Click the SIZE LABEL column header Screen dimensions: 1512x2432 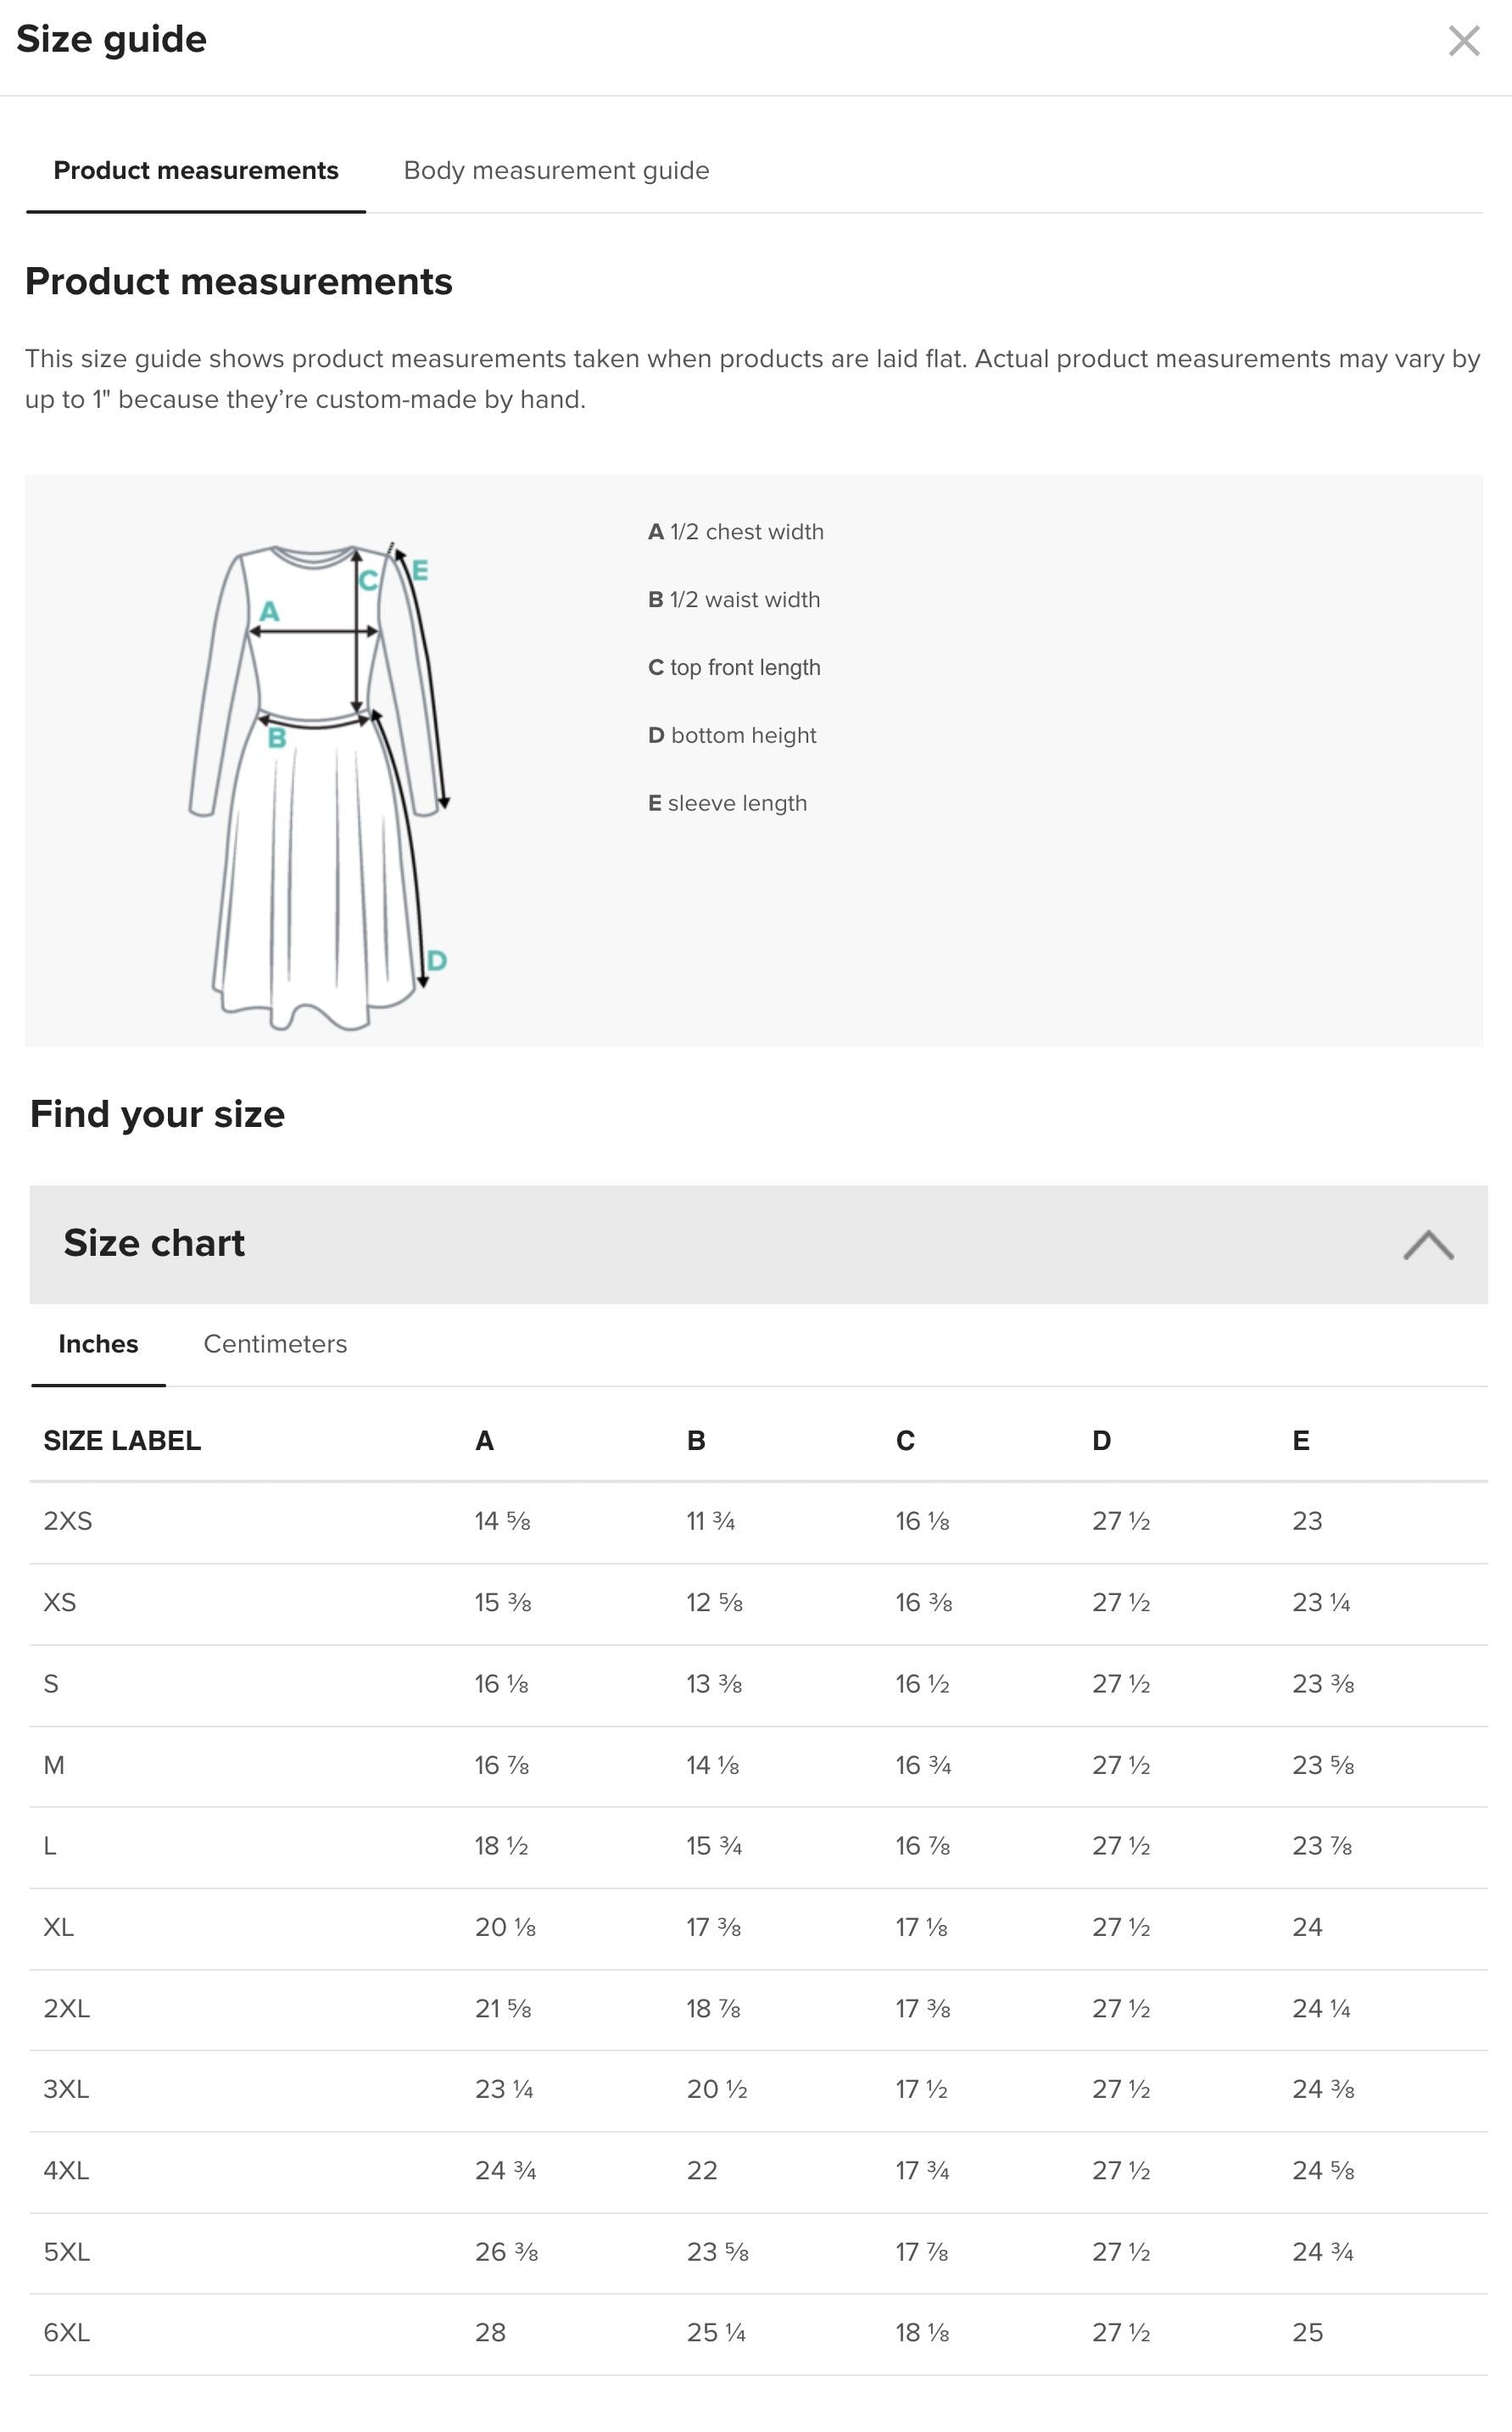[x=122, y=1441]
